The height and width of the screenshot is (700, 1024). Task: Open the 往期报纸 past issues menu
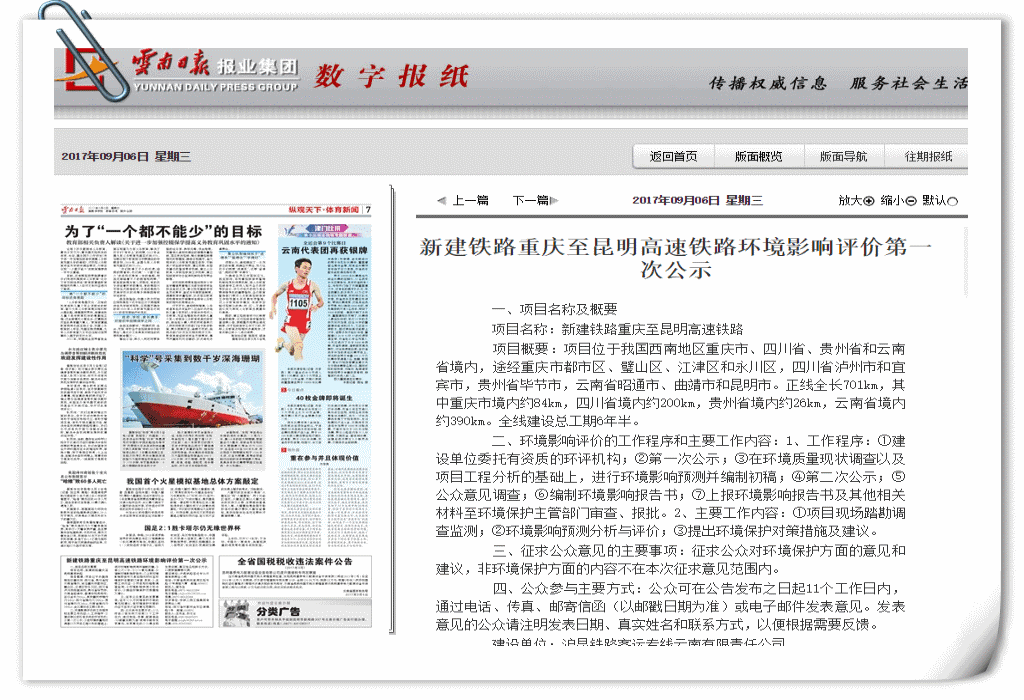pos(928,157)
